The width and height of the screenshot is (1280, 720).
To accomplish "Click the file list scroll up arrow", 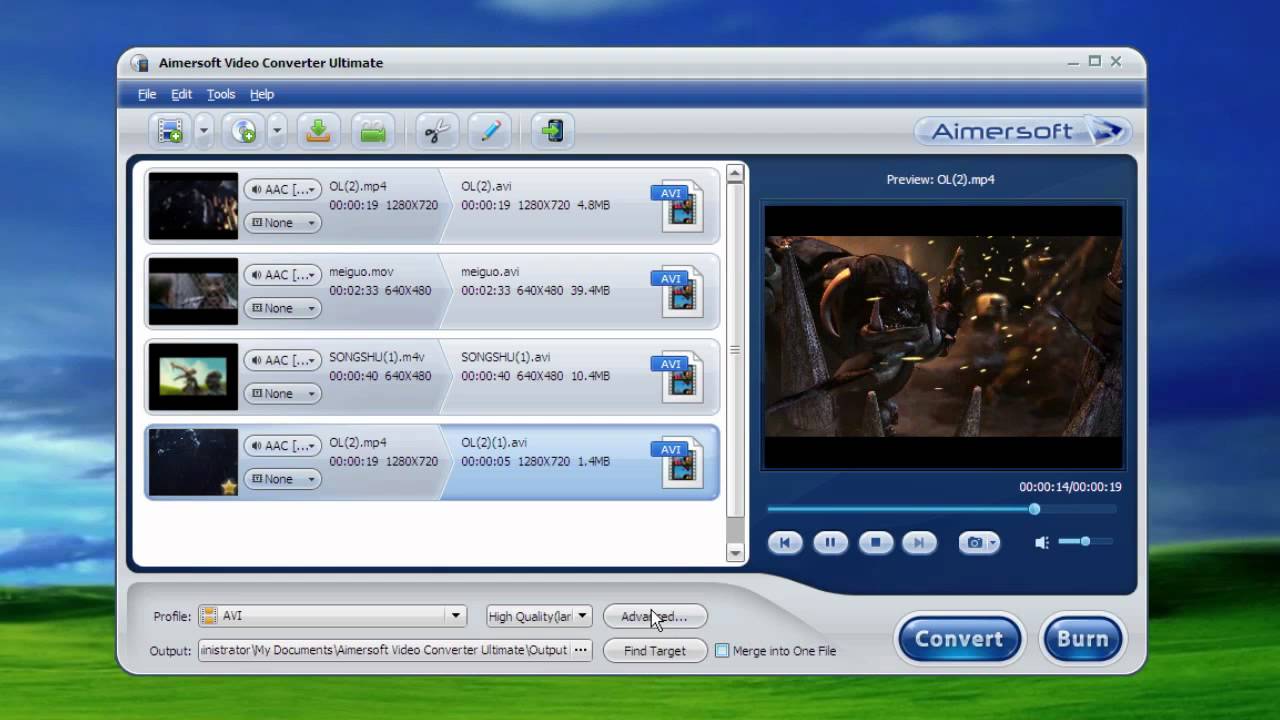I will point(735,174).
